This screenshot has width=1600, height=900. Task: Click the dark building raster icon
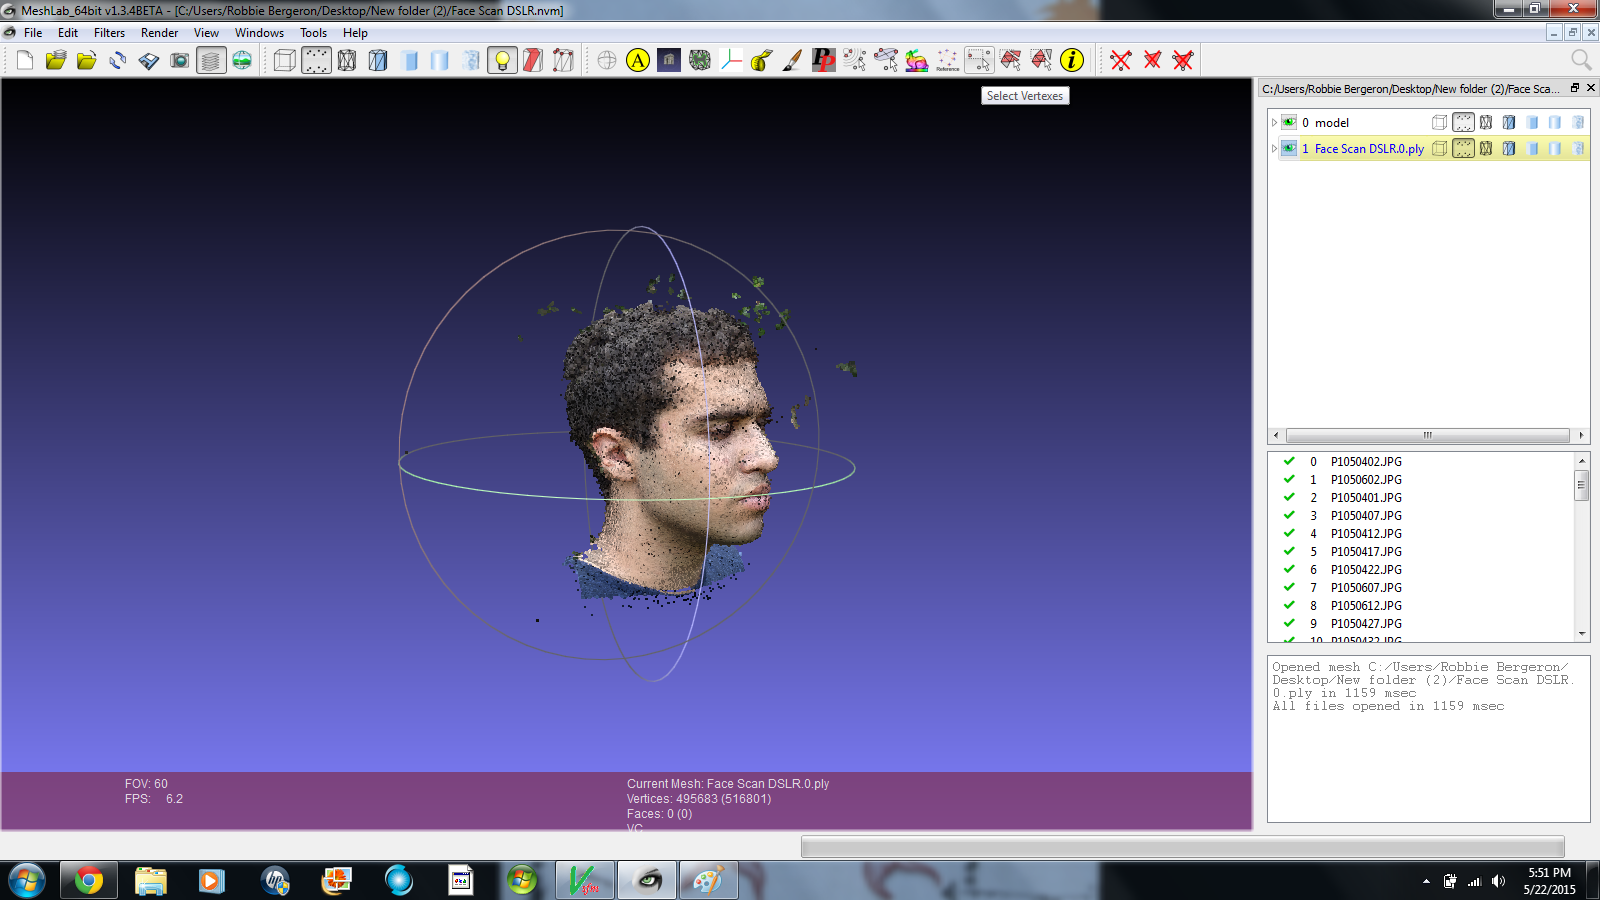click(669, 60)
